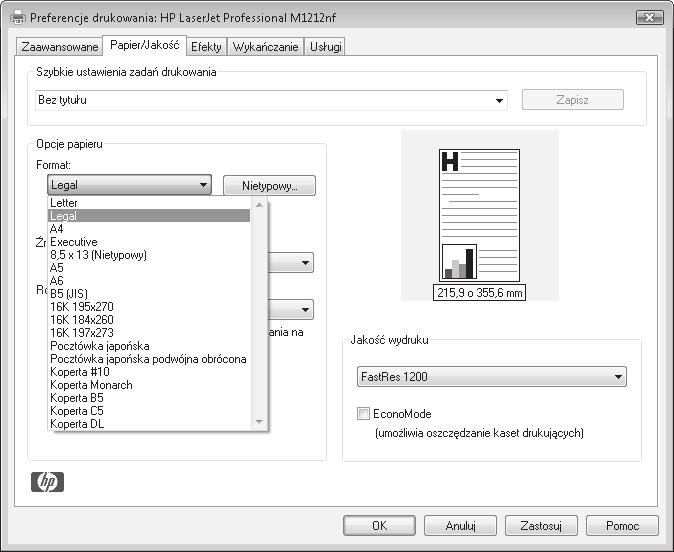Click scroll down arrow in format list

click(x=259, y=422)
